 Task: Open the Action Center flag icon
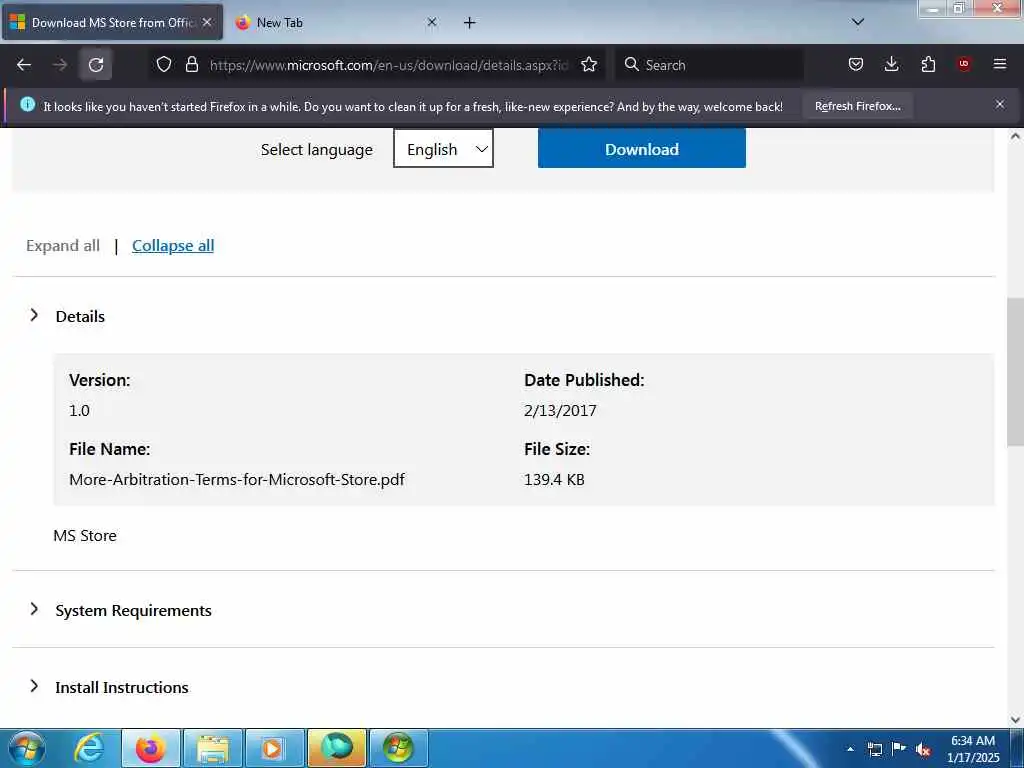(x=899, y=748)
